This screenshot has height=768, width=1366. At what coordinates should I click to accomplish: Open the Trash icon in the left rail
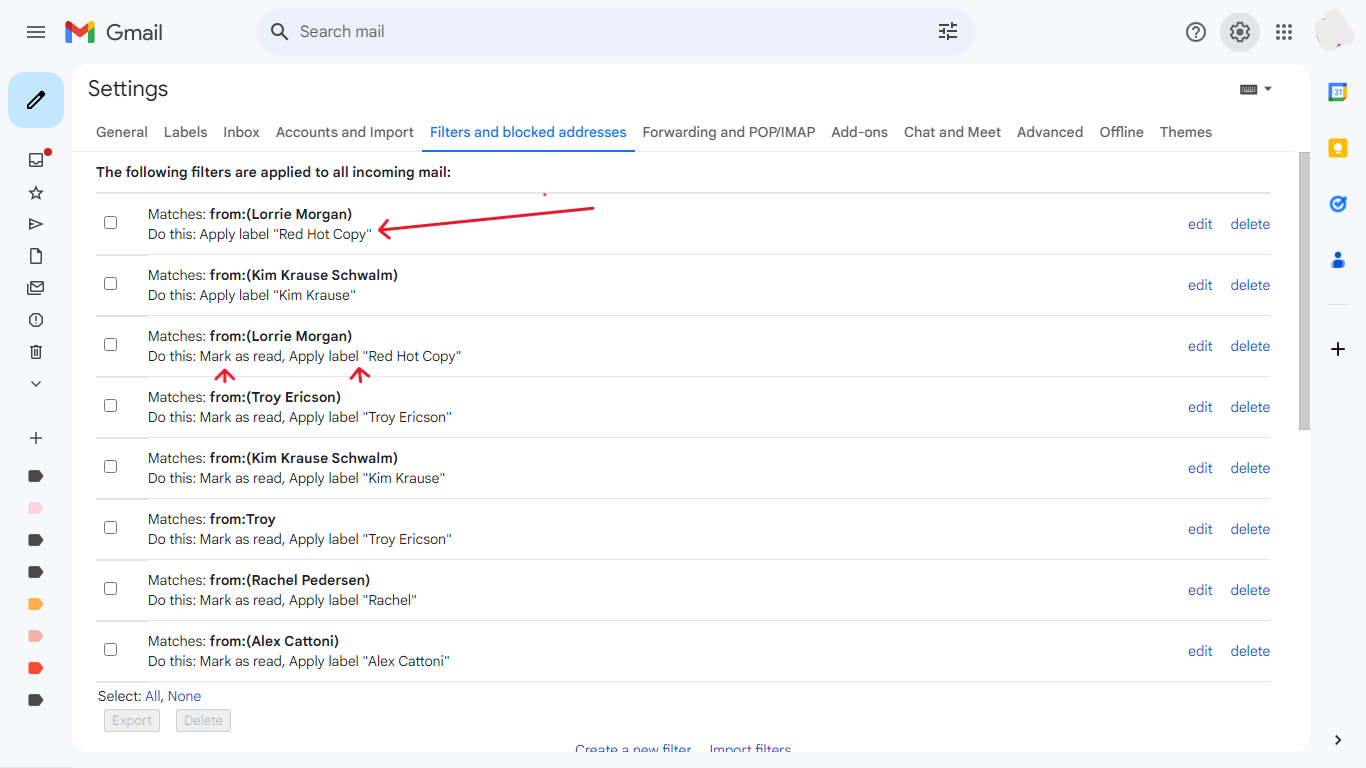pyautogui.click(x=36, y=351)
